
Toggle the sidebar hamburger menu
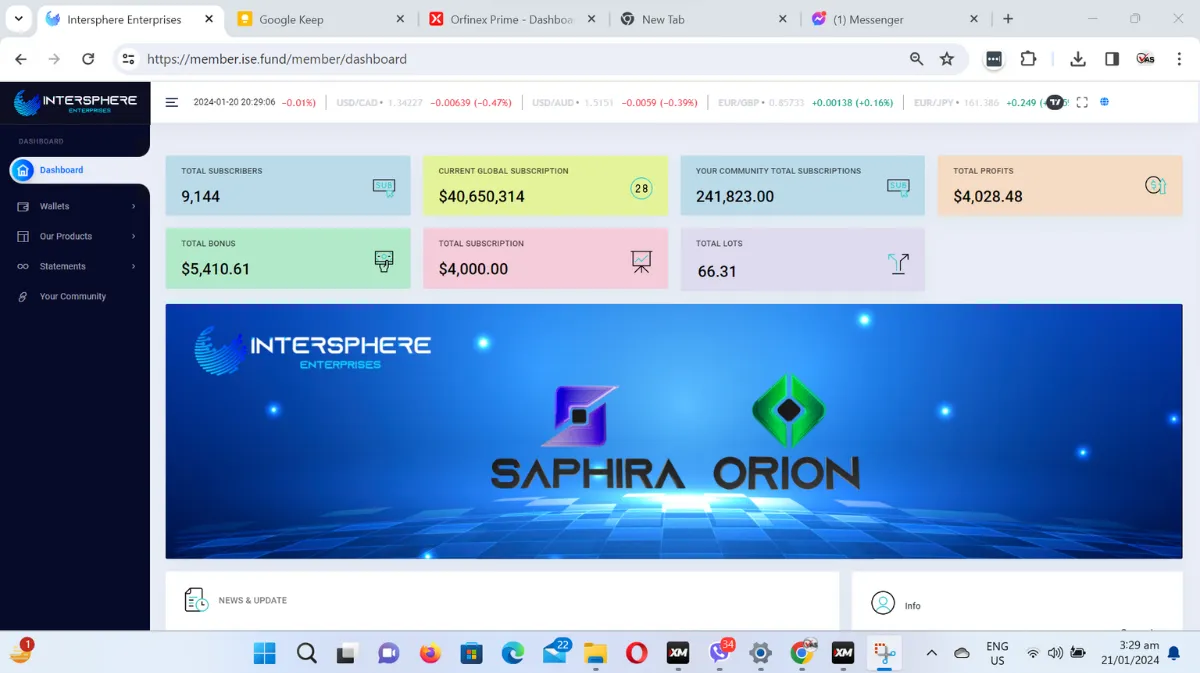click(x=172, y=102)
